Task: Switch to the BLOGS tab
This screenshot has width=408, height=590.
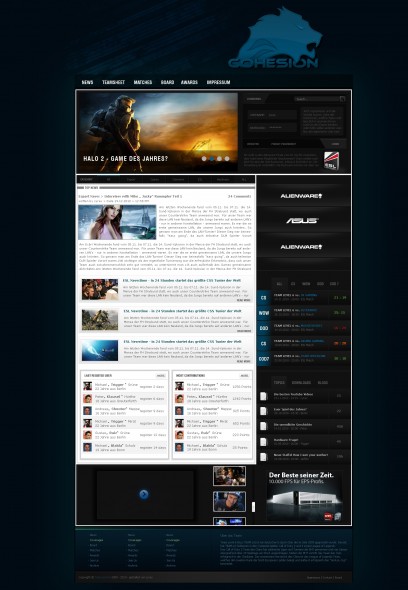Action: point(323,383)
